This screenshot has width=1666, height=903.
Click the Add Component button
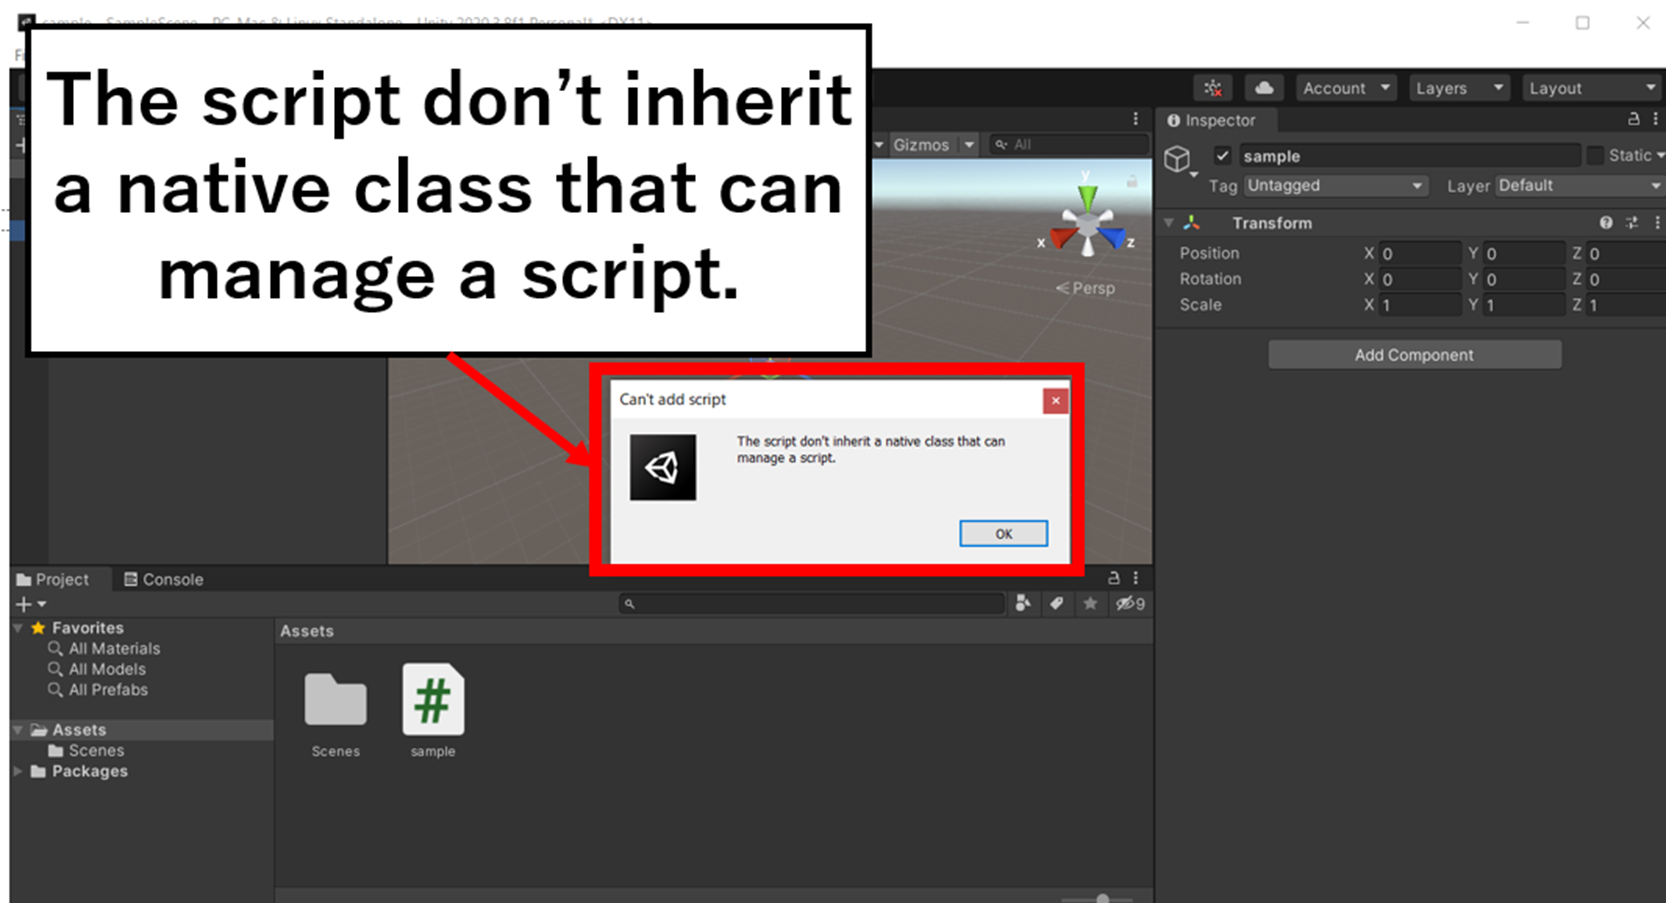[x=1414, y=354]
